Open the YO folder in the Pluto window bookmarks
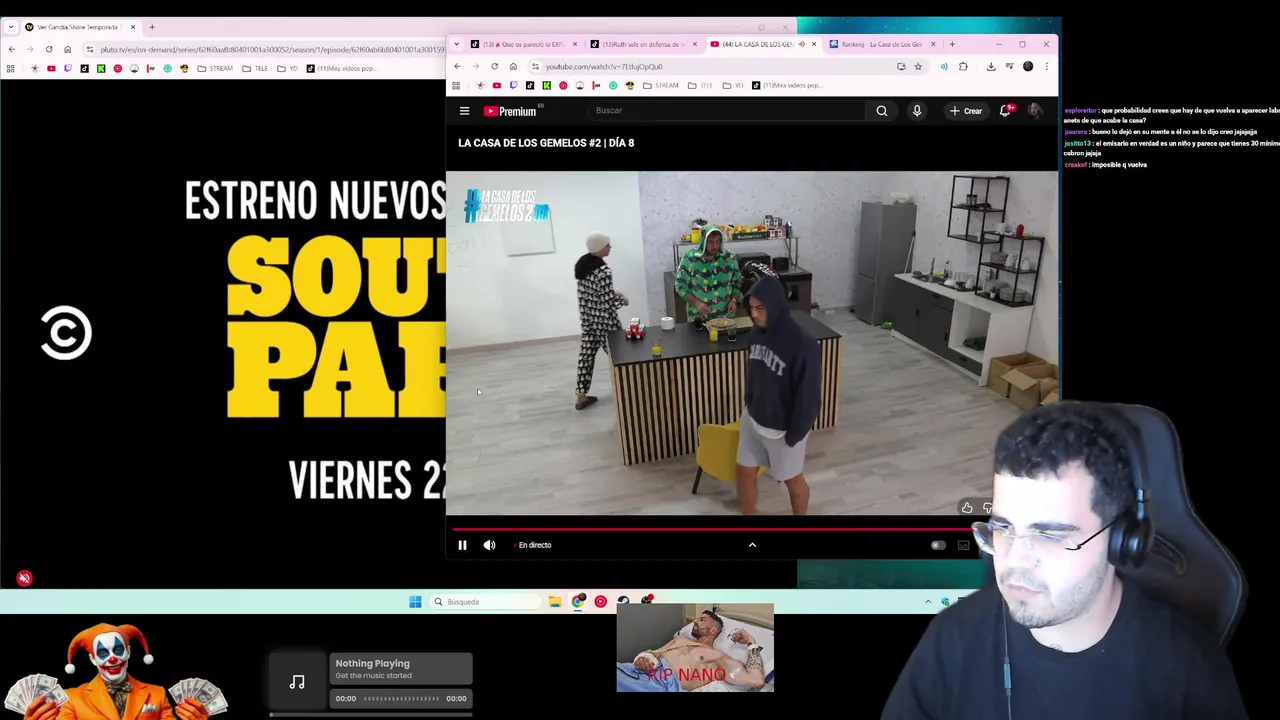The height and width of the screenshot is (720, 1280). point(288,69)
